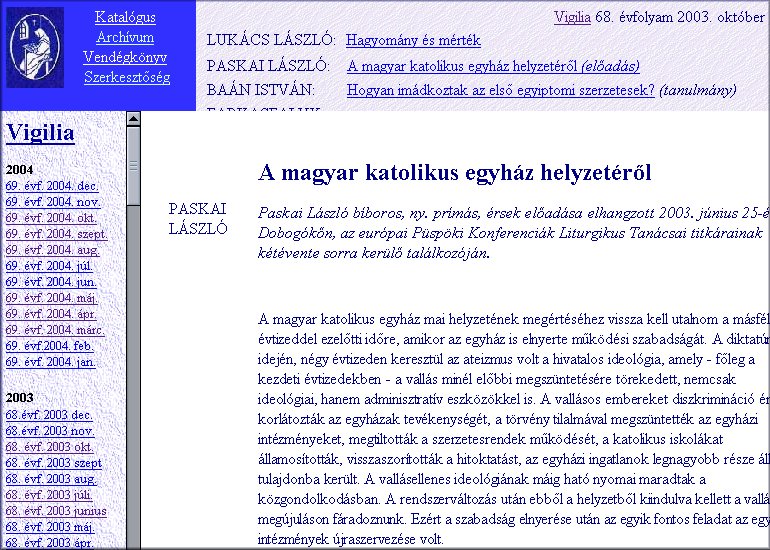Open issue 69. évf. 2004. jun.
The width and height of the screenshot is (770, 550).
(51, 282)
